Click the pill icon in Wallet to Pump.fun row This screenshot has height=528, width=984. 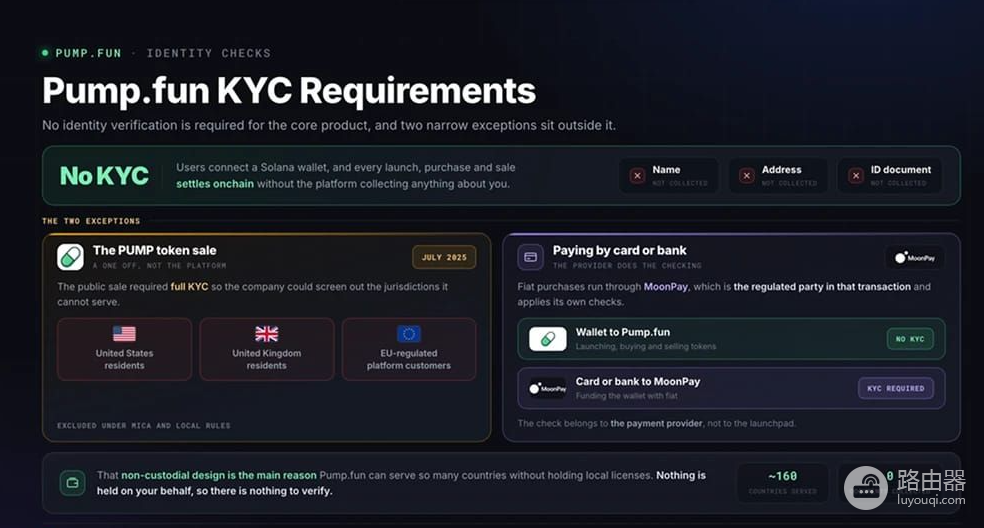[548, 339]
